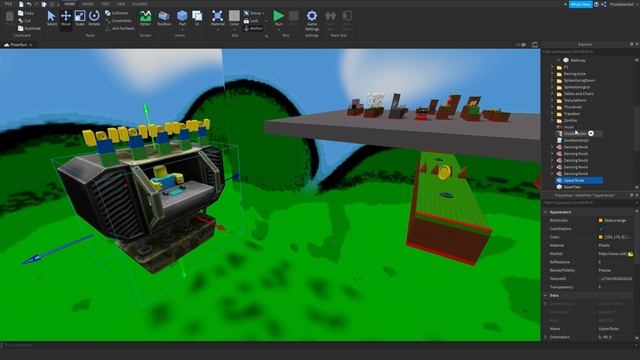640x360 pixels.
Task: Expand the Zombie folder
Action: (x=552, y=120)
